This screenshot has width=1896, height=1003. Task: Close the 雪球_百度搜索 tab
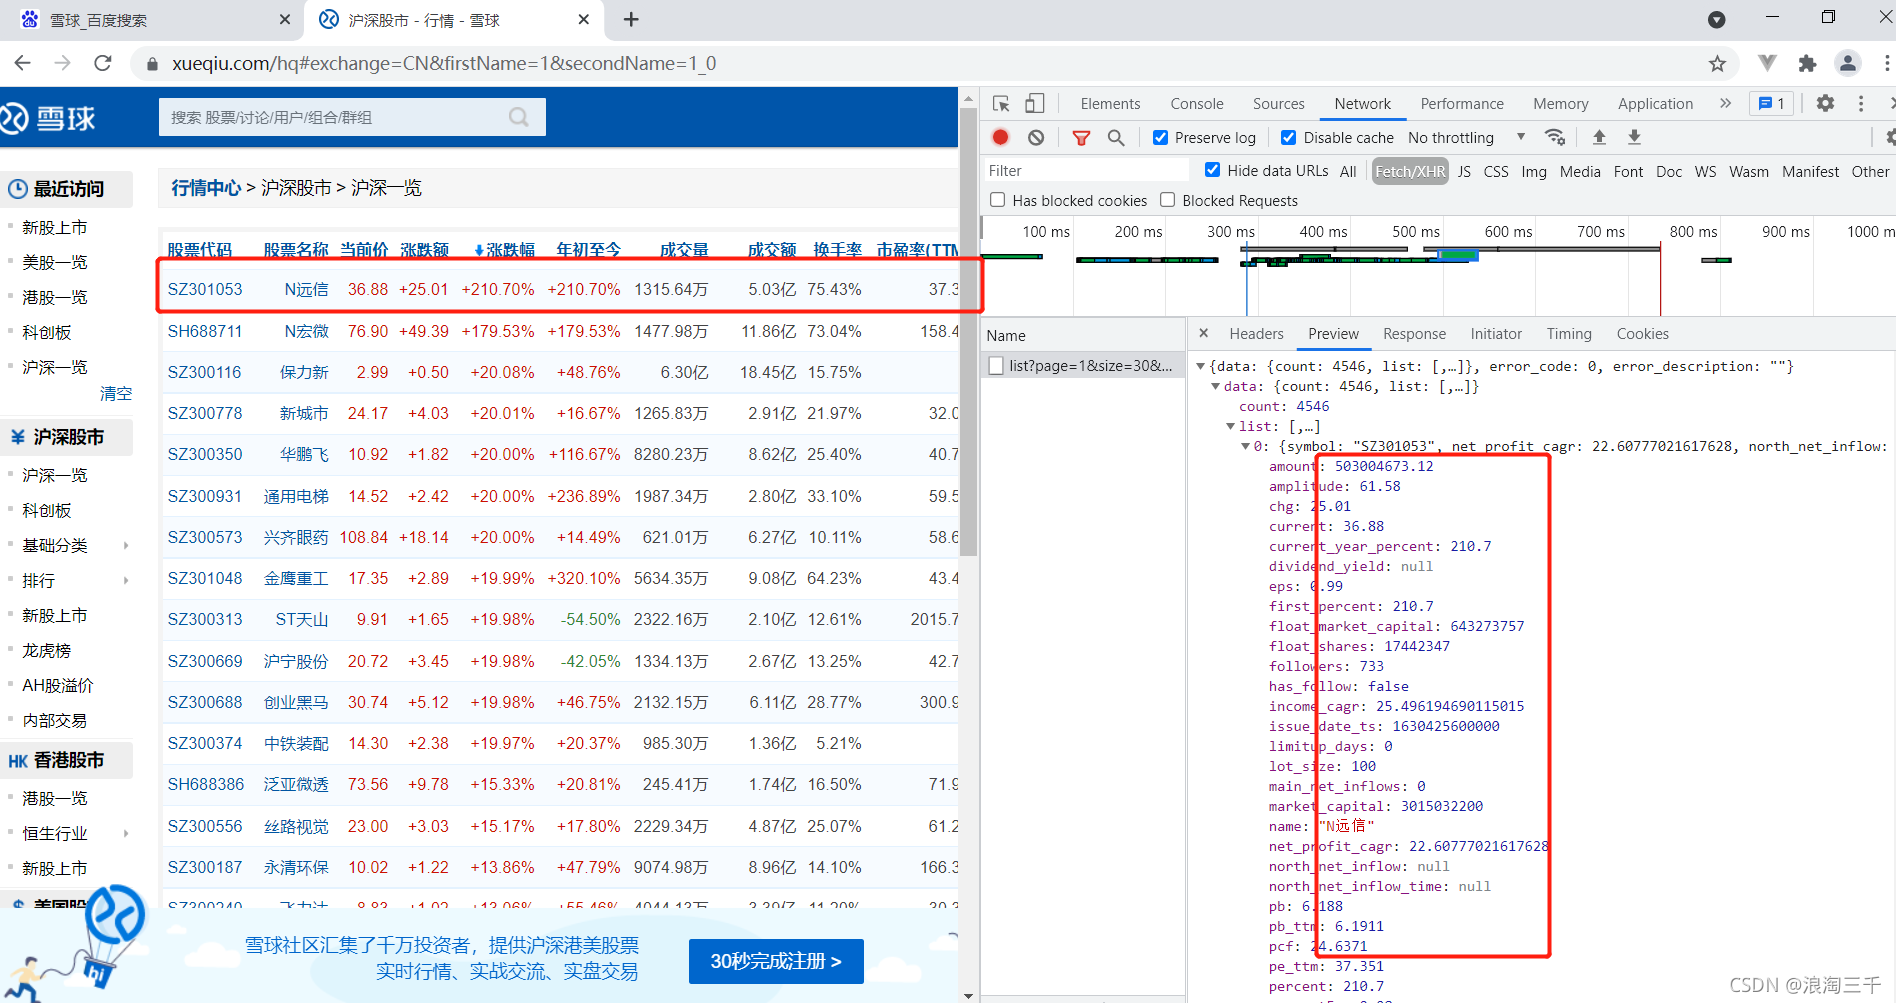pos(285,19)
